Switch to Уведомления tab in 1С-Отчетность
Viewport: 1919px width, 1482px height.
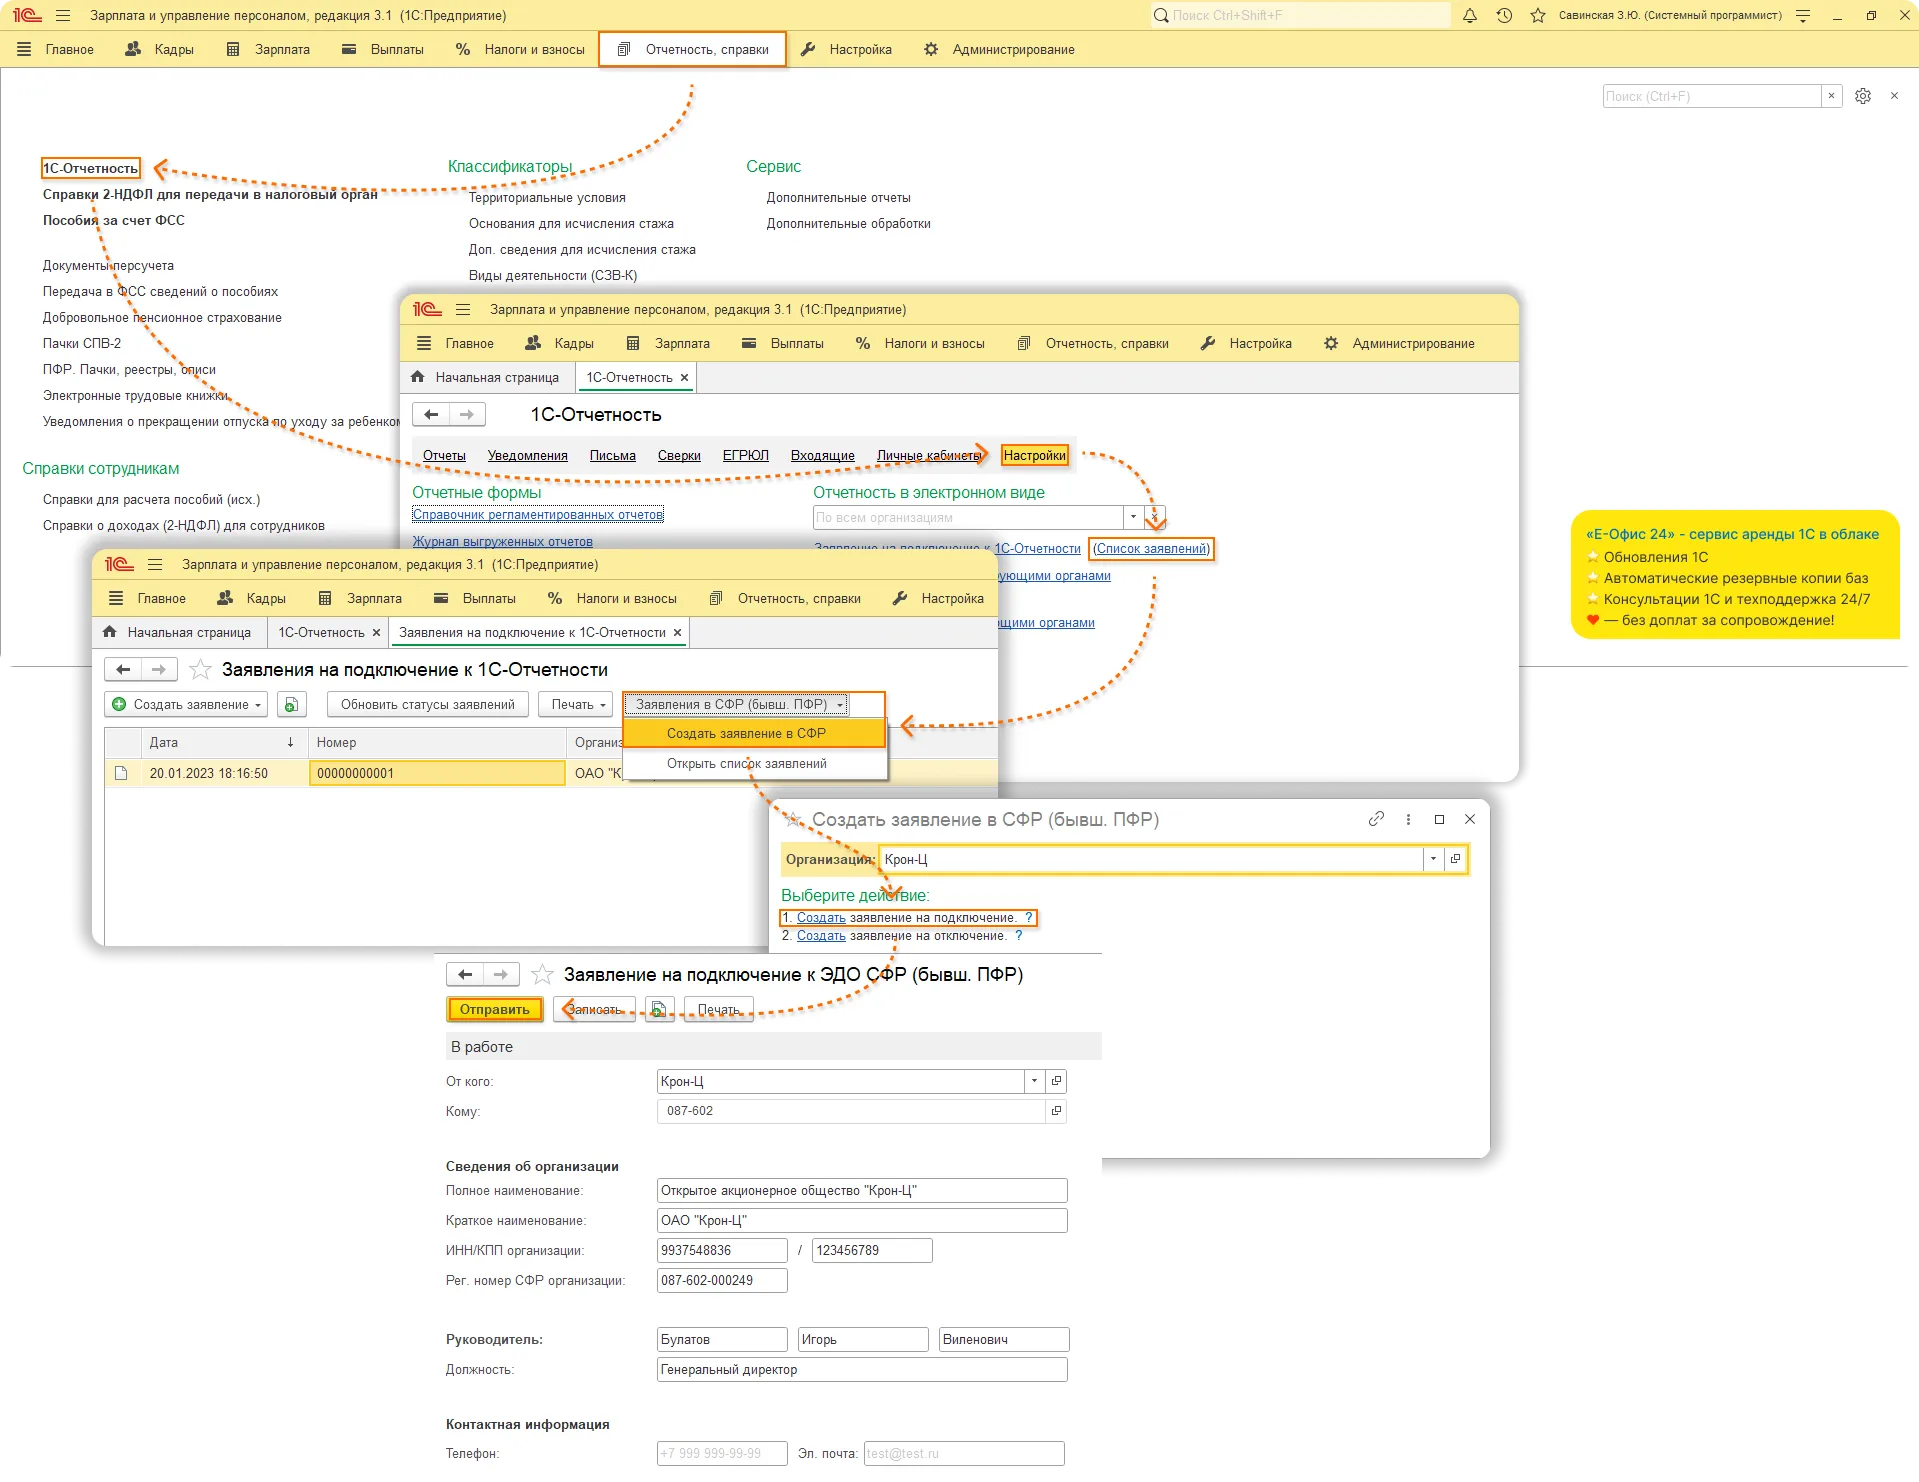pyautogui.click(x=527, y=456)
